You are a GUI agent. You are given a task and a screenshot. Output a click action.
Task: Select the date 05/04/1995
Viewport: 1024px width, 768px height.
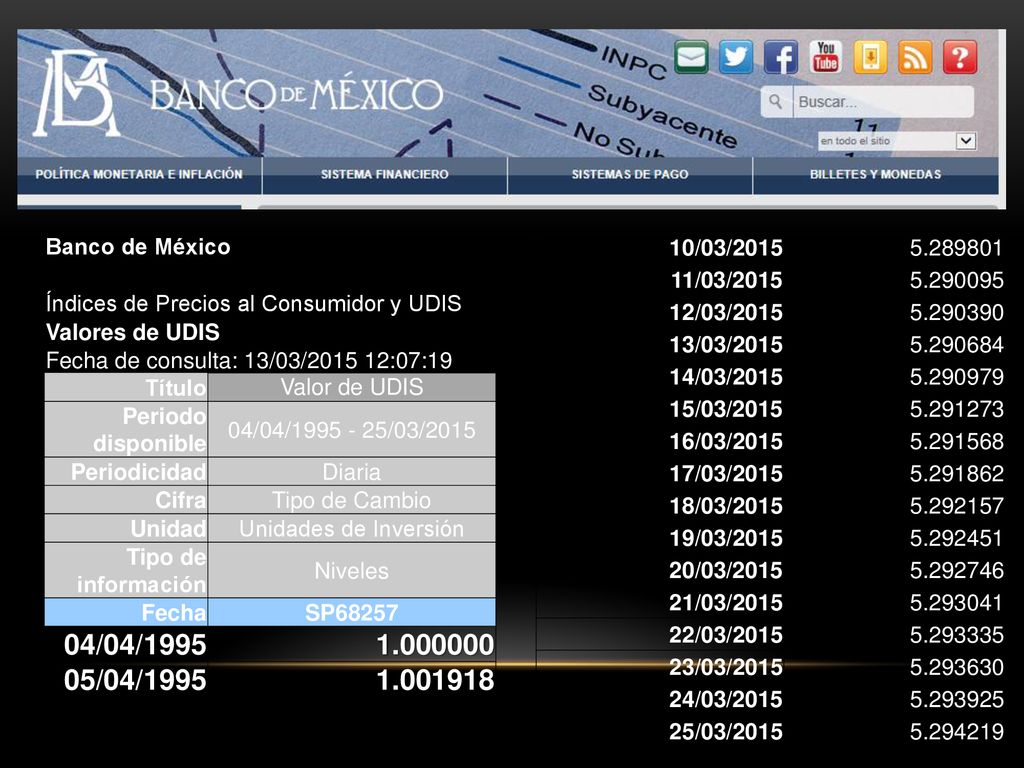[135, 680]
